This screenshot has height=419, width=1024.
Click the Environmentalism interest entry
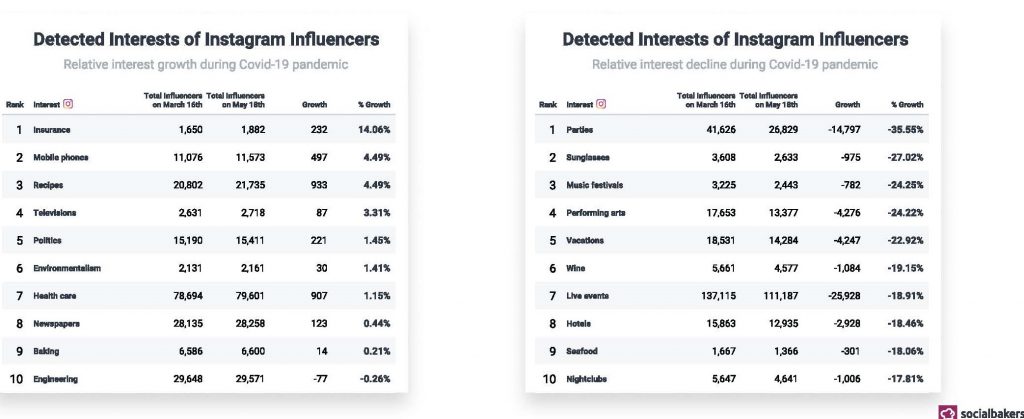(67, 268)
